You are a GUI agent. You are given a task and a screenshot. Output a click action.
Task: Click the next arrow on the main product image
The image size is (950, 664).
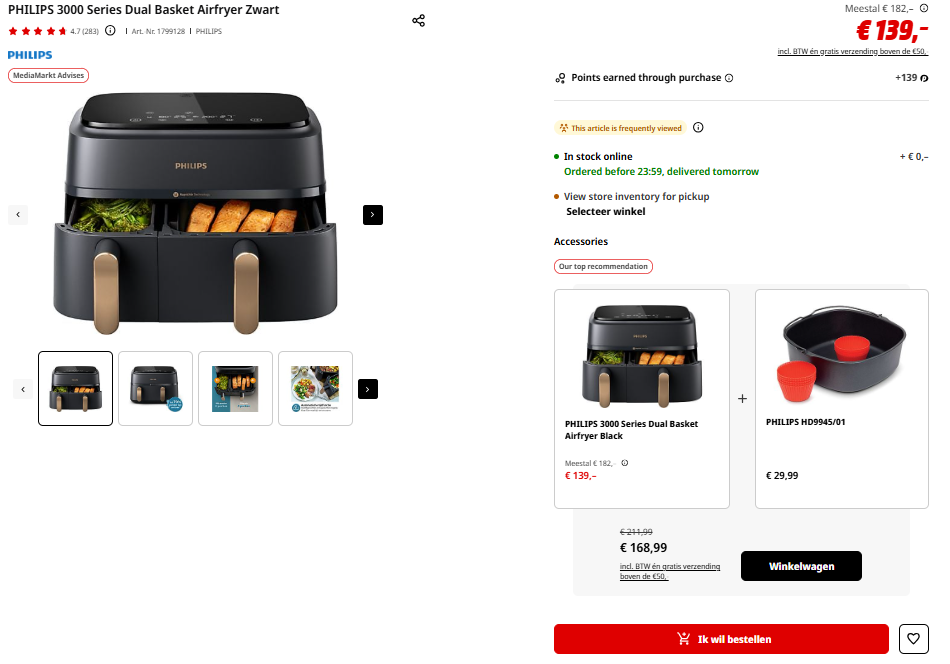pos(372,215)
